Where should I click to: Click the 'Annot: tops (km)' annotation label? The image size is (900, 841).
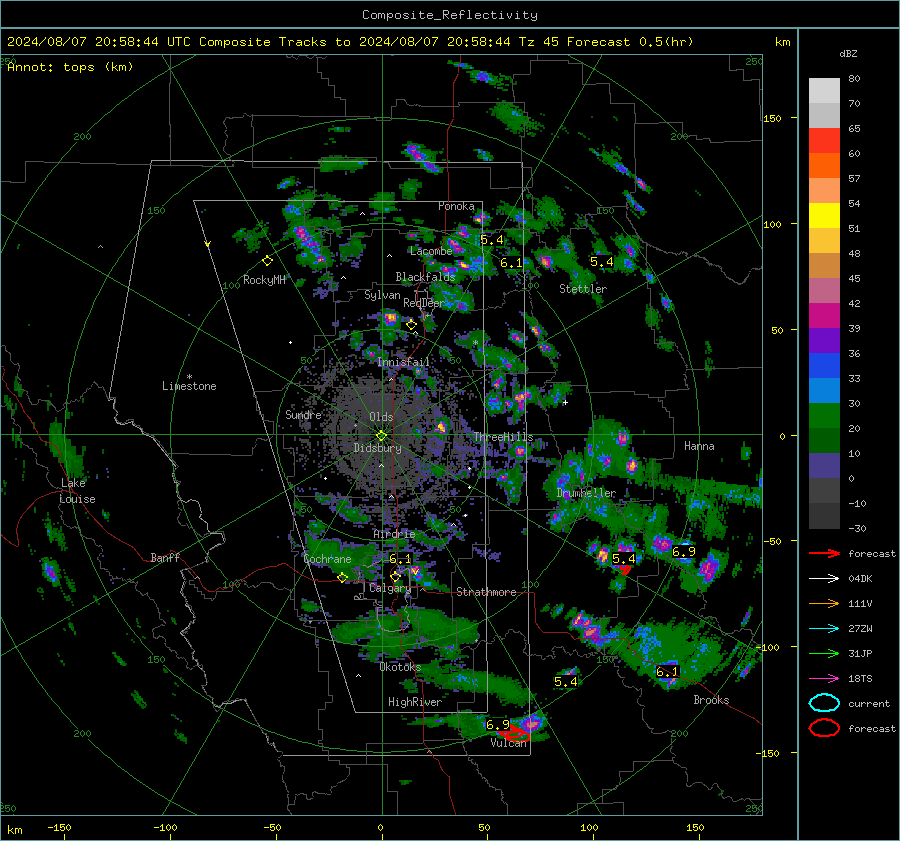pos(70,67)
